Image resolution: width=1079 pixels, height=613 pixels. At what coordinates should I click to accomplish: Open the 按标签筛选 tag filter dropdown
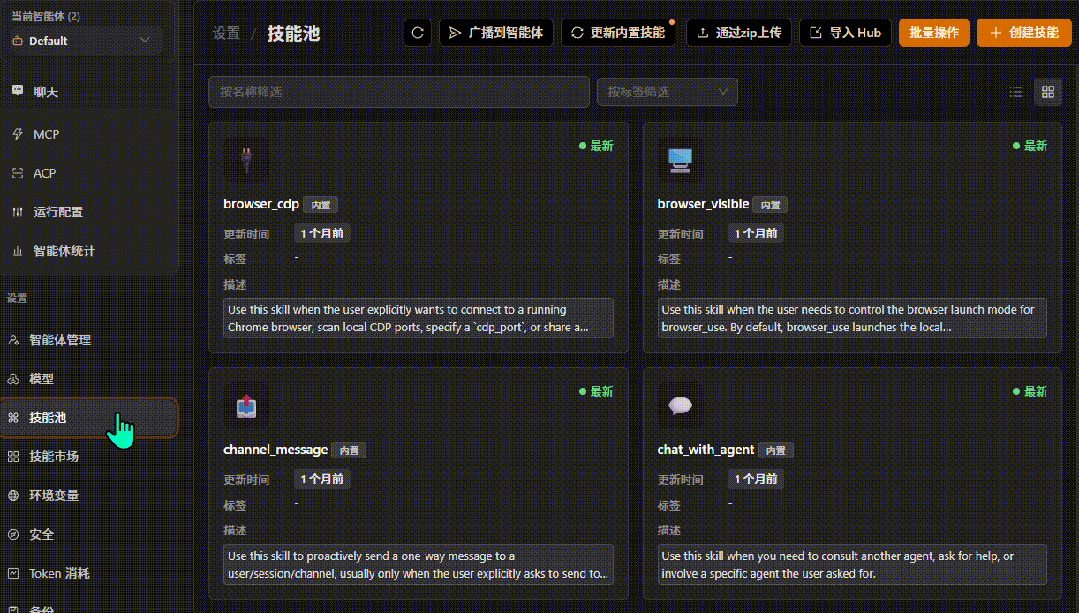tap(667, 92)
